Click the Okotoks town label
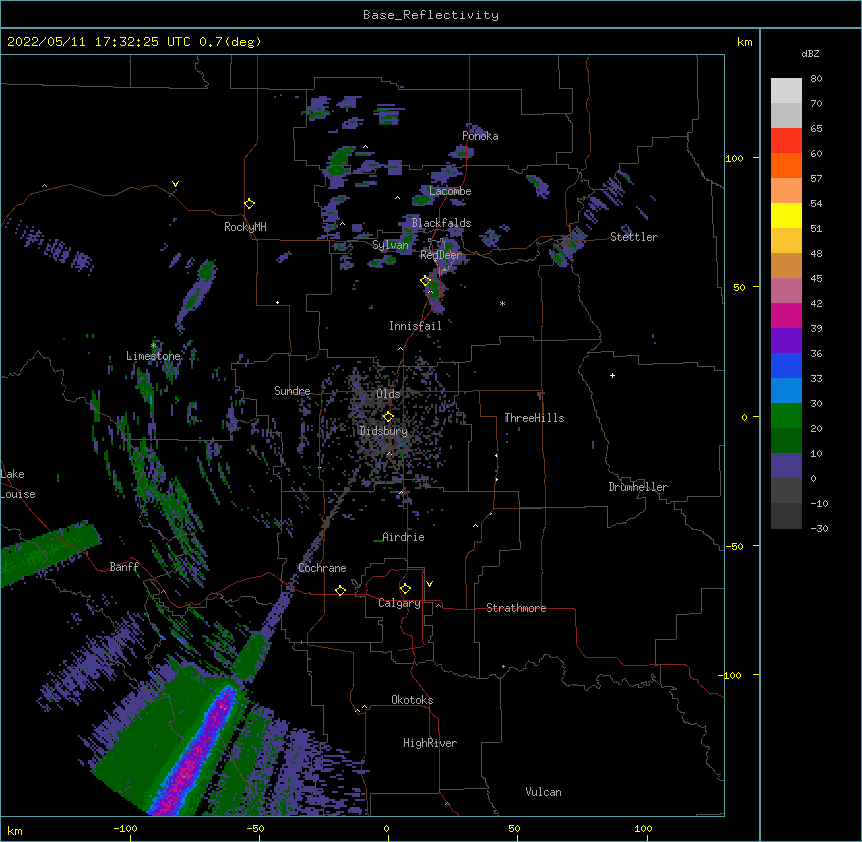This screenshot has height=842, width=862. (412, 700)
